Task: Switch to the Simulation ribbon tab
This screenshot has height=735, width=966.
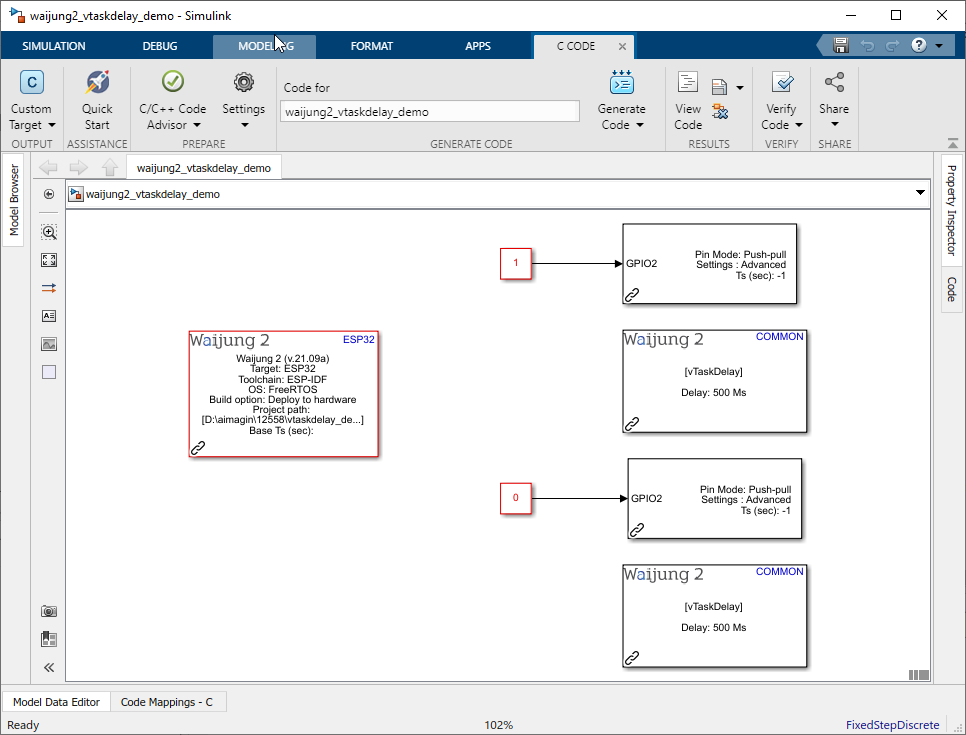Action: point(54,46)
